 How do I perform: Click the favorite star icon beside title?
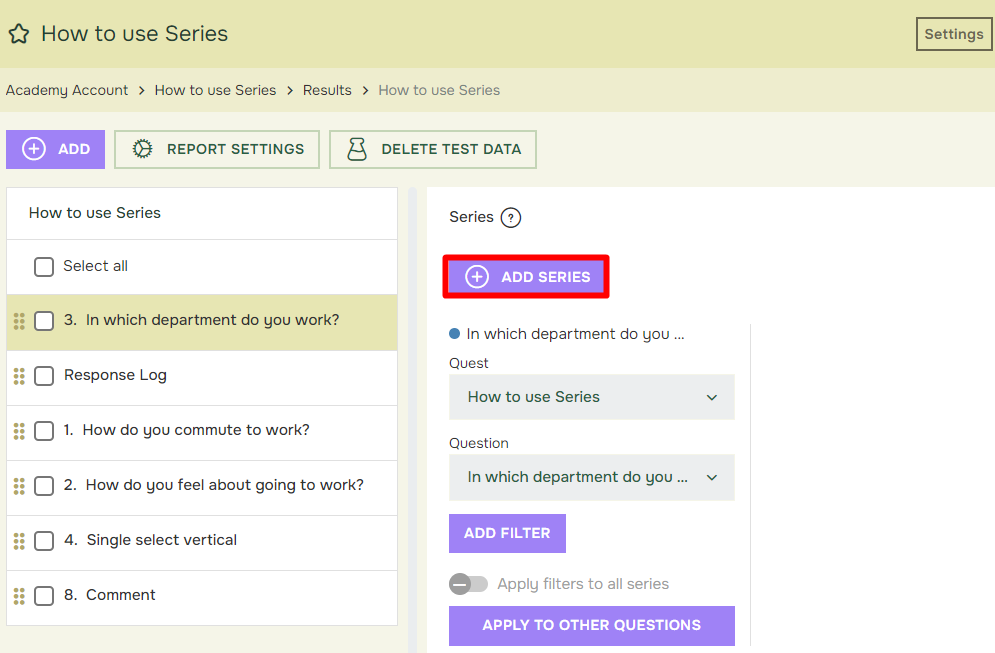pyautogui.click(x=19, y=34)
